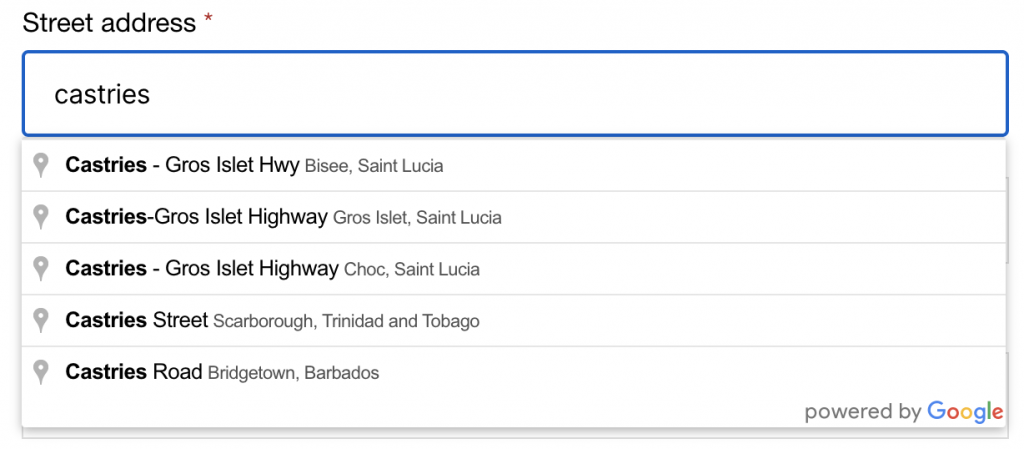
Task: Pick Castries - Gros Islet Highway, Choc
Action: coord(202,269)
